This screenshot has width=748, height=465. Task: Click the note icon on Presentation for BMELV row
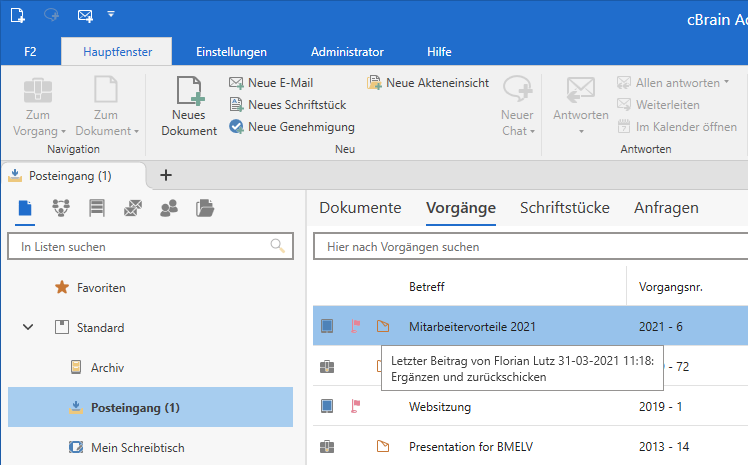(x=382, y=446)
